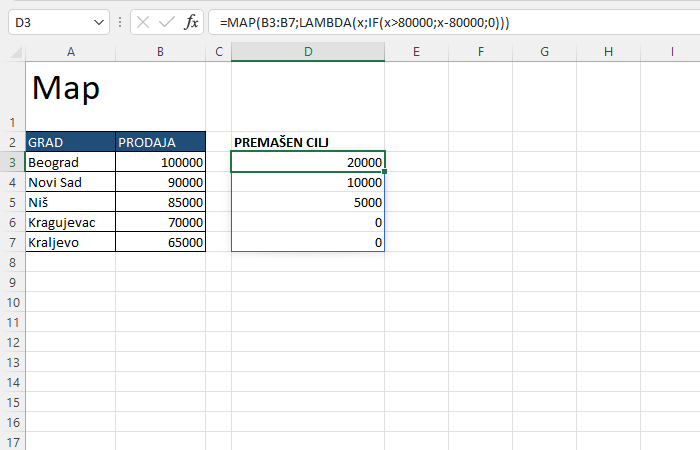This screenshot has height=450, width=700.
Task: Select row 3 header
Action: pyautogui.click(x=12, y=162)
